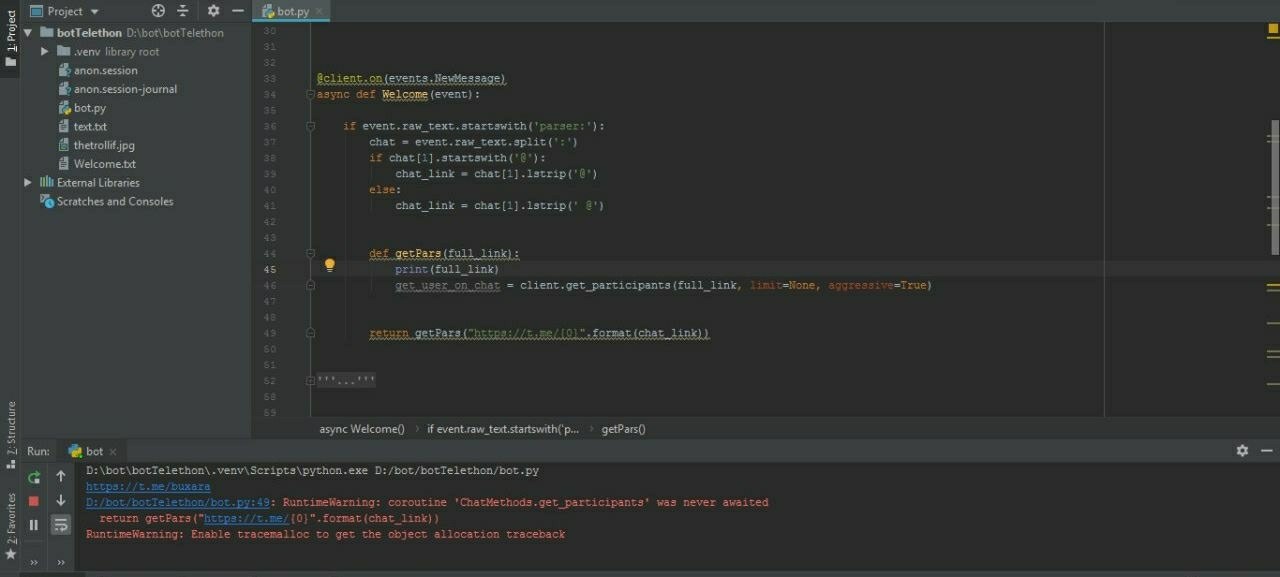
Task: Toggle soft-wrap in the Run console
Action: pyautogui.click(x=61, y=524)
